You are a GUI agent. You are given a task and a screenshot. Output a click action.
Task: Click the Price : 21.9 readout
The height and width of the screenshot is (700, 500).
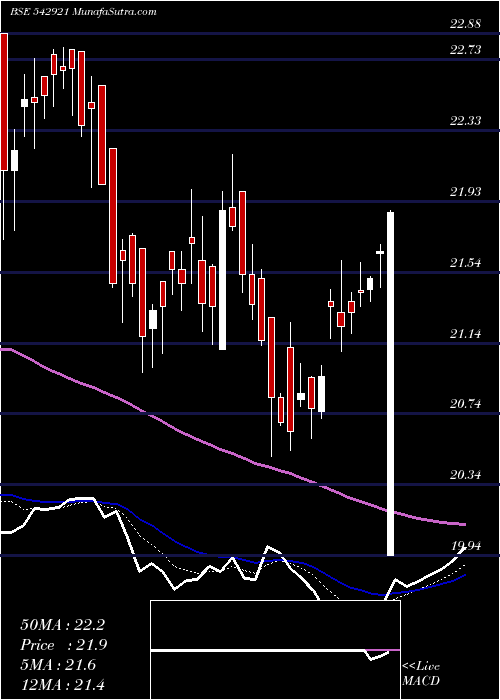(63, 645)
